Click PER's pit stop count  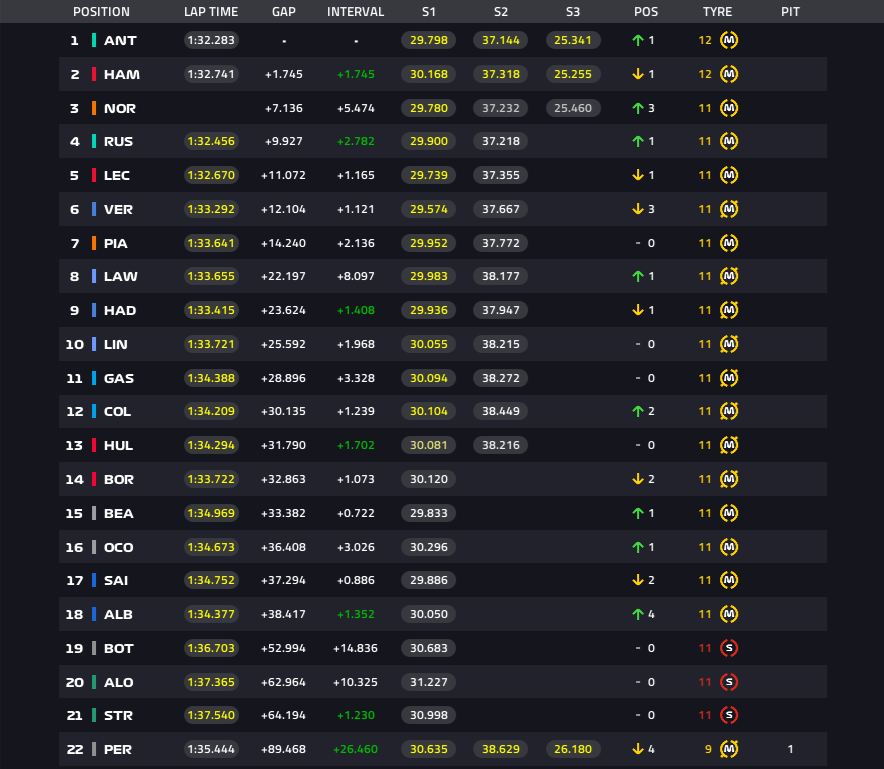(x=790, y=749)
